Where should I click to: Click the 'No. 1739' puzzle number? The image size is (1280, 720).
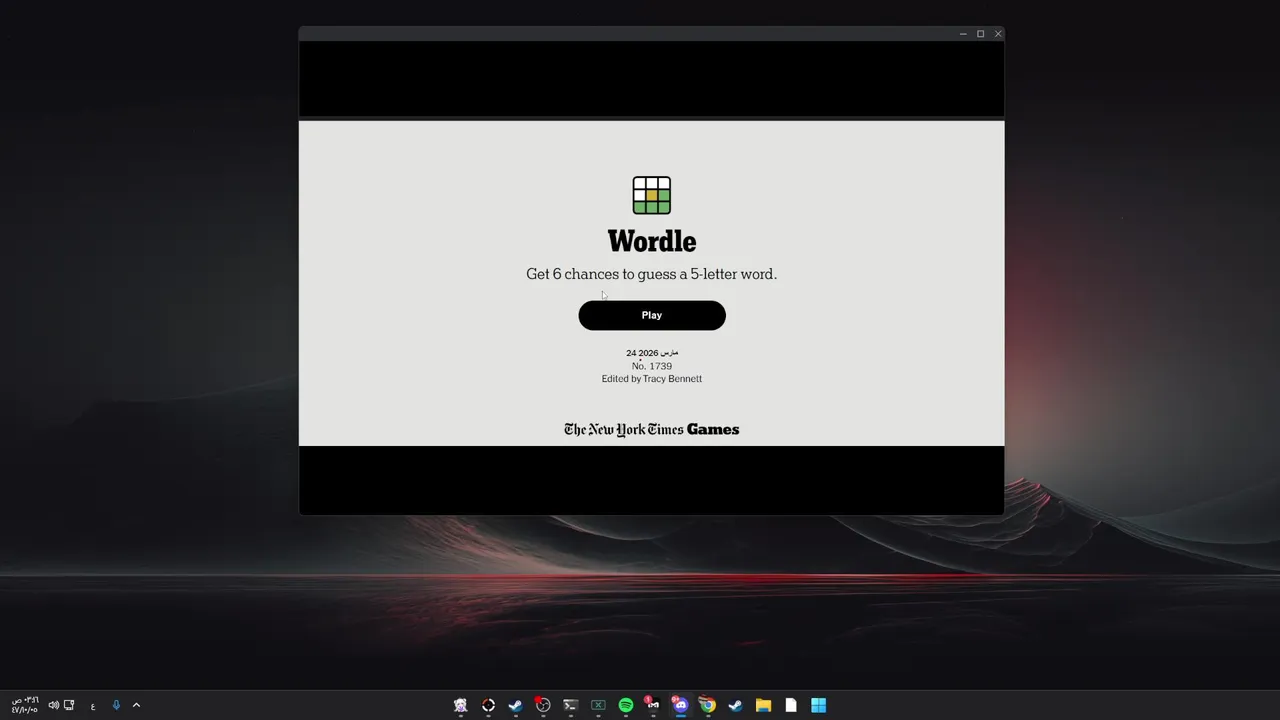point(652,366)
